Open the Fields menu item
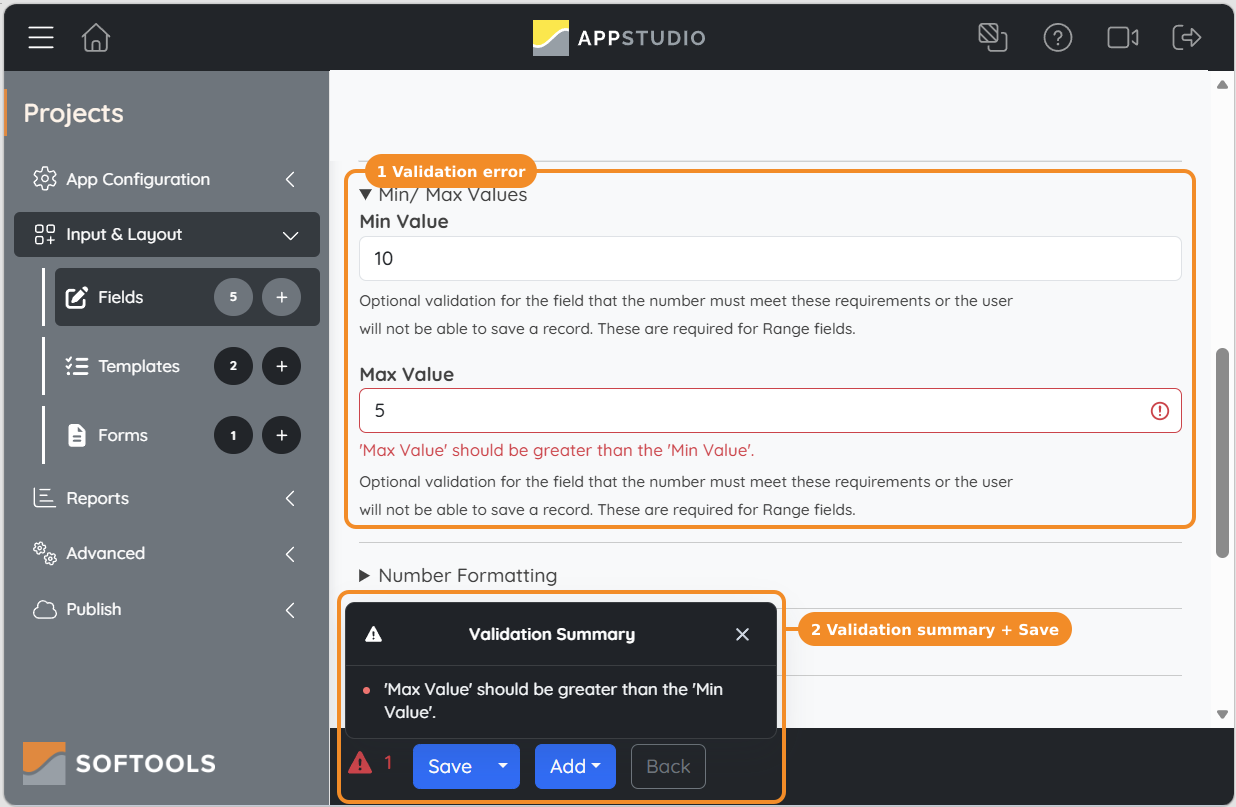Image resolution: width=1236 pixels, height=807 pixels. (187, 297)
